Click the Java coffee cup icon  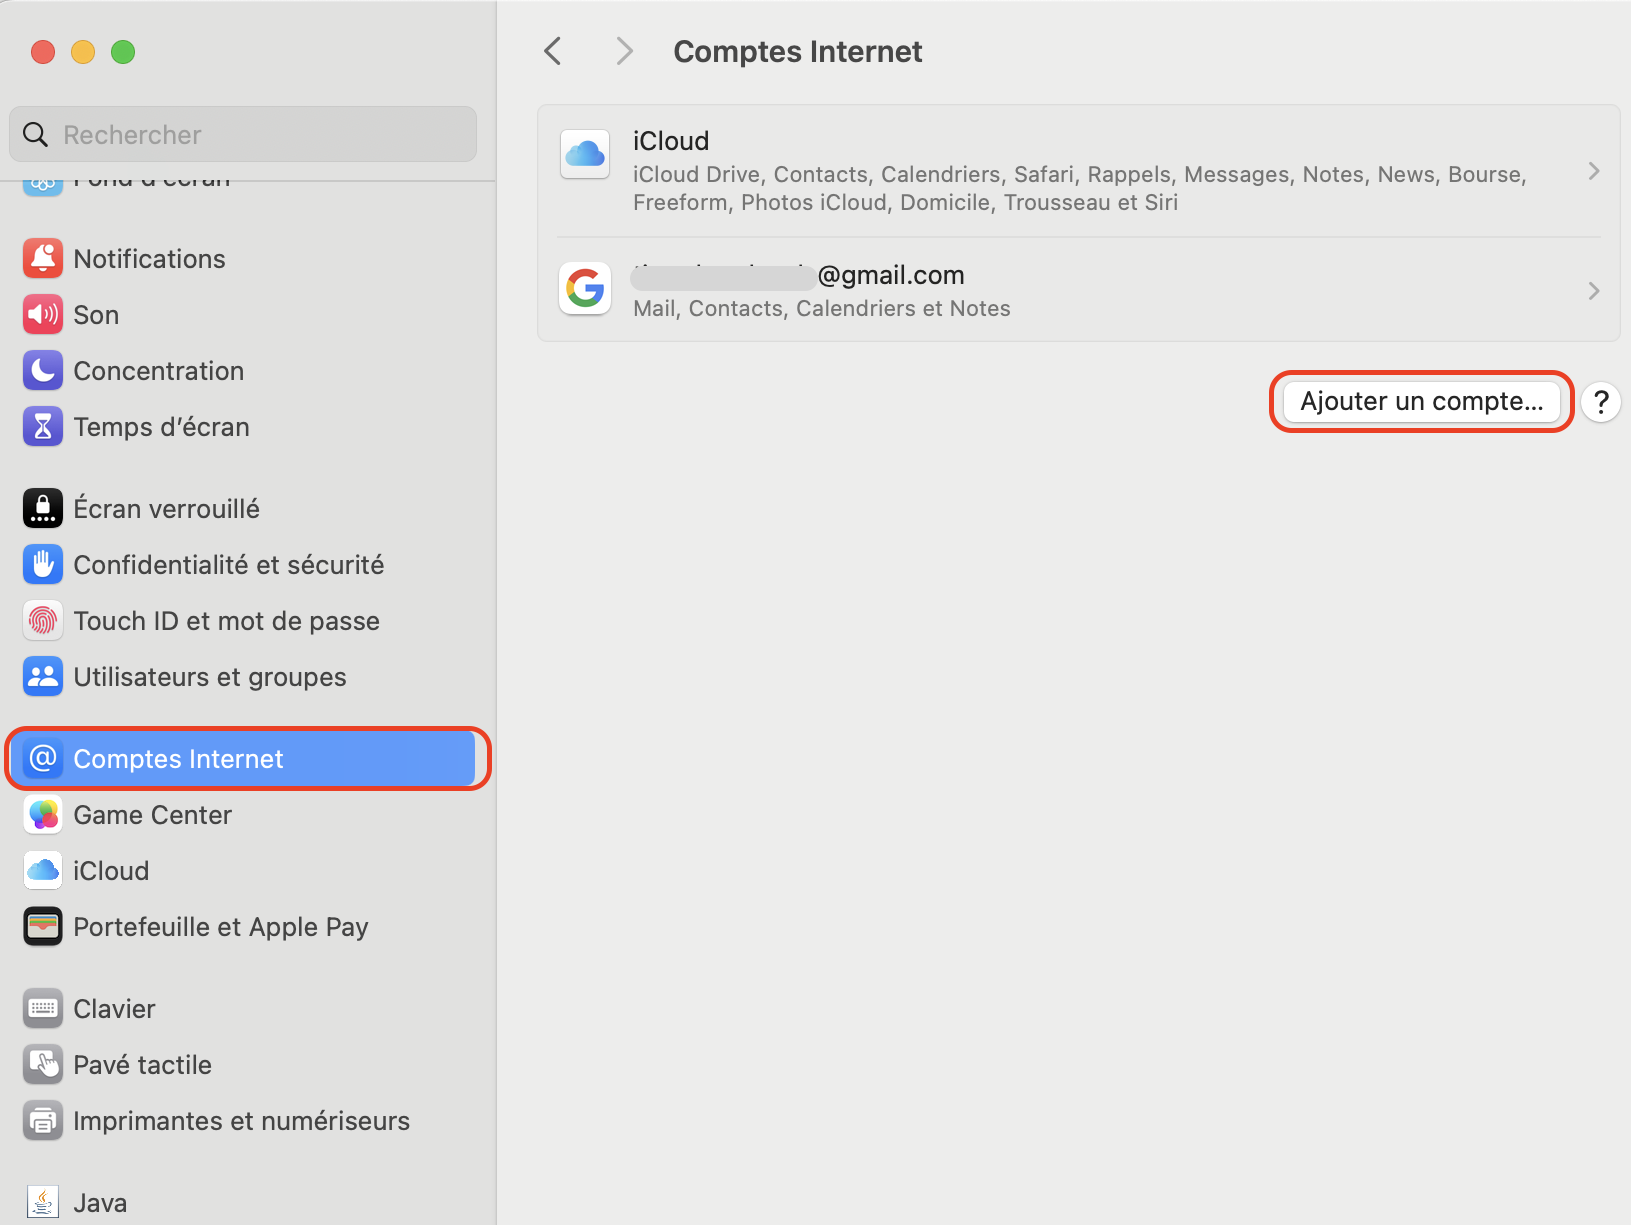pyautogui.click(x=43, y=1203)
